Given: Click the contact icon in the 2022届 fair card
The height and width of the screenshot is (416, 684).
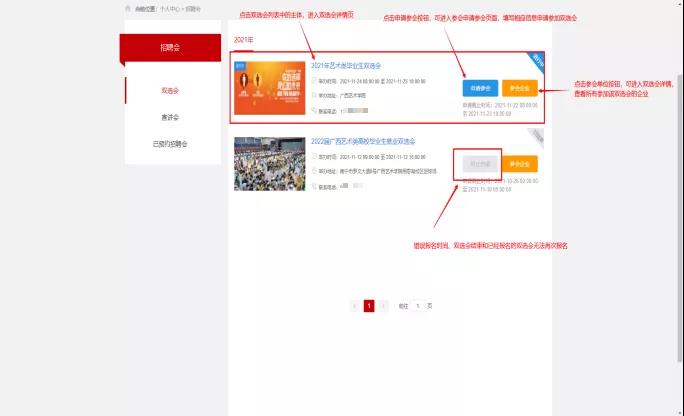Looking at the screenshot, I should pos(314,186).
